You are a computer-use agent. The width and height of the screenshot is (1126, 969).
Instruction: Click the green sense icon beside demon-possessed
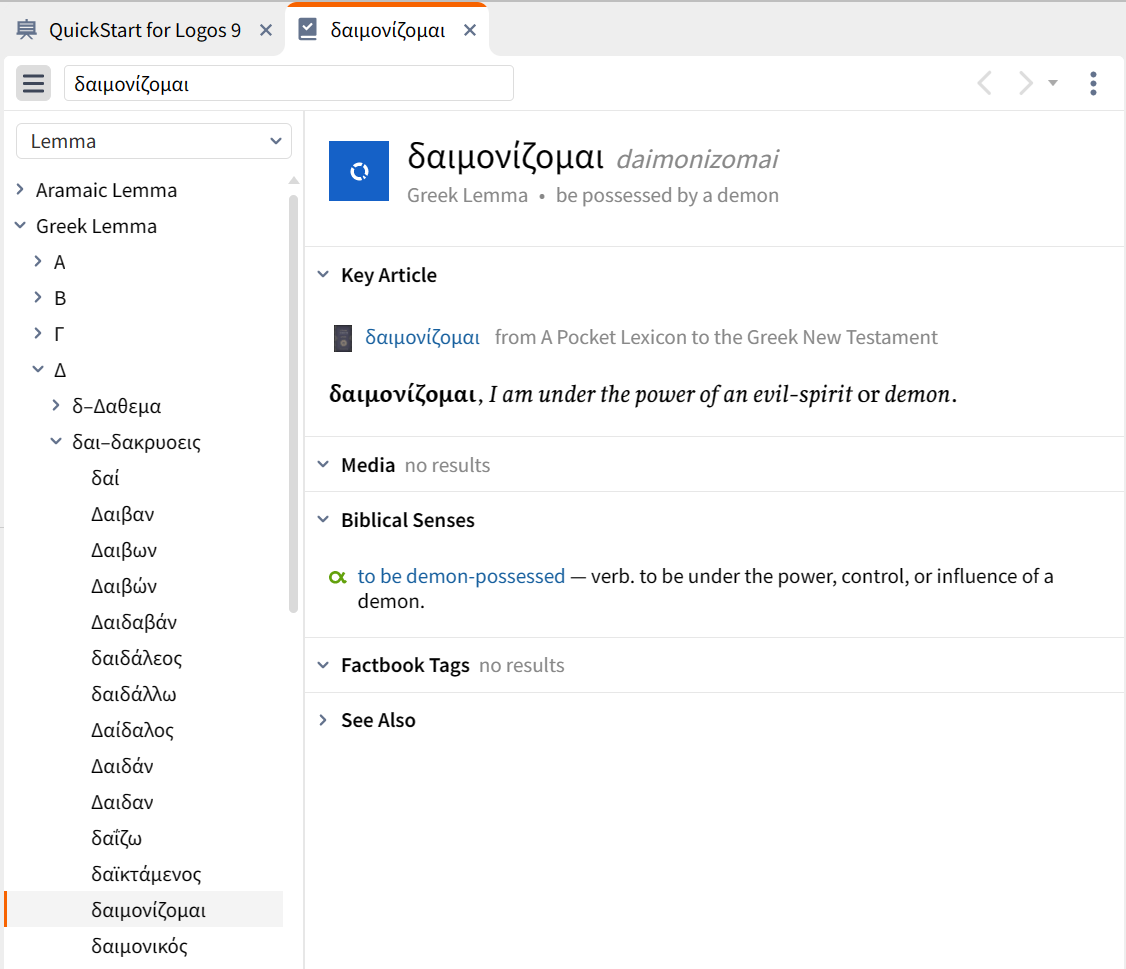tap(338, 577)
